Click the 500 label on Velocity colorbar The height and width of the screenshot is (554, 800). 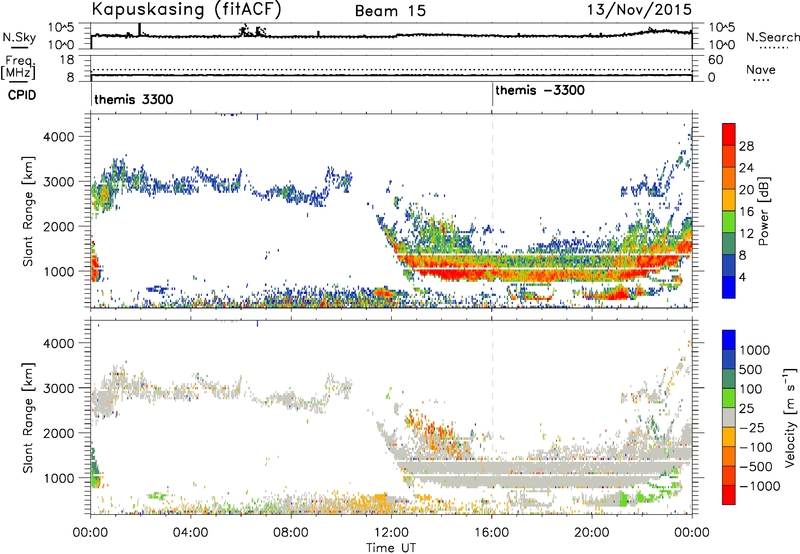(751, 369)
